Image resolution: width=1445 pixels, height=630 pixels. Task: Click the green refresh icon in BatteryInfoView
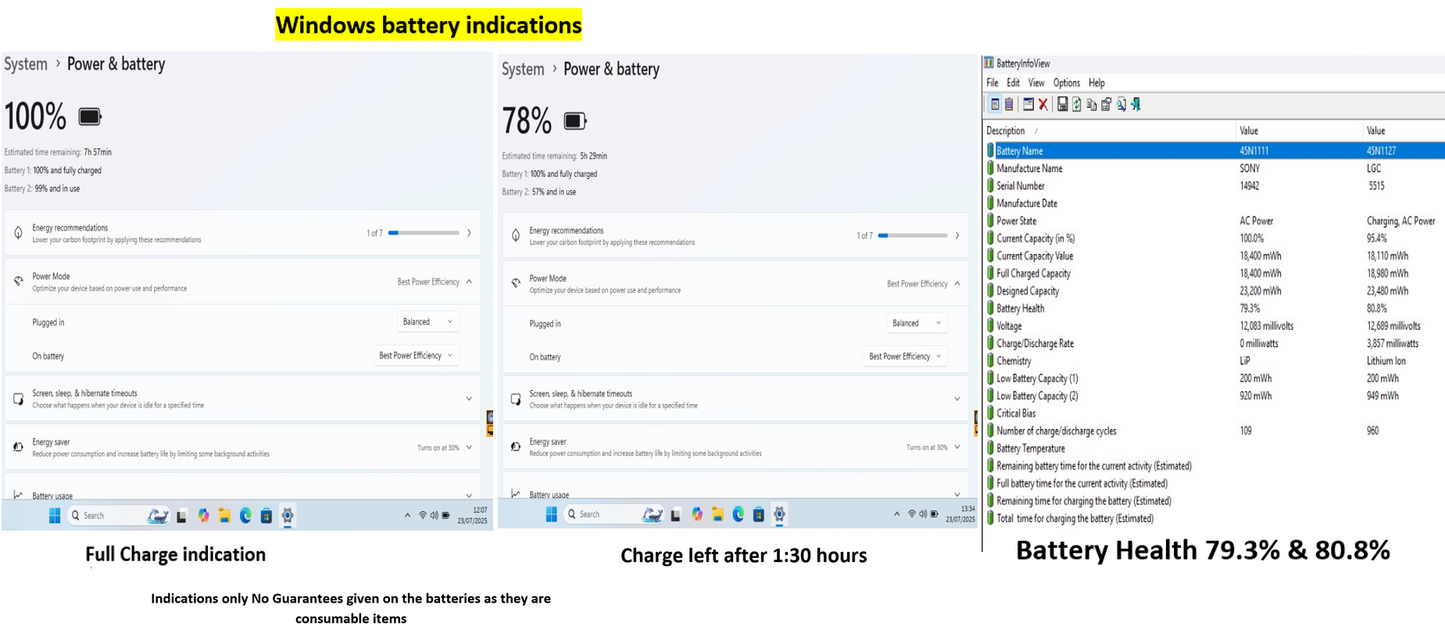(1077, 104)
